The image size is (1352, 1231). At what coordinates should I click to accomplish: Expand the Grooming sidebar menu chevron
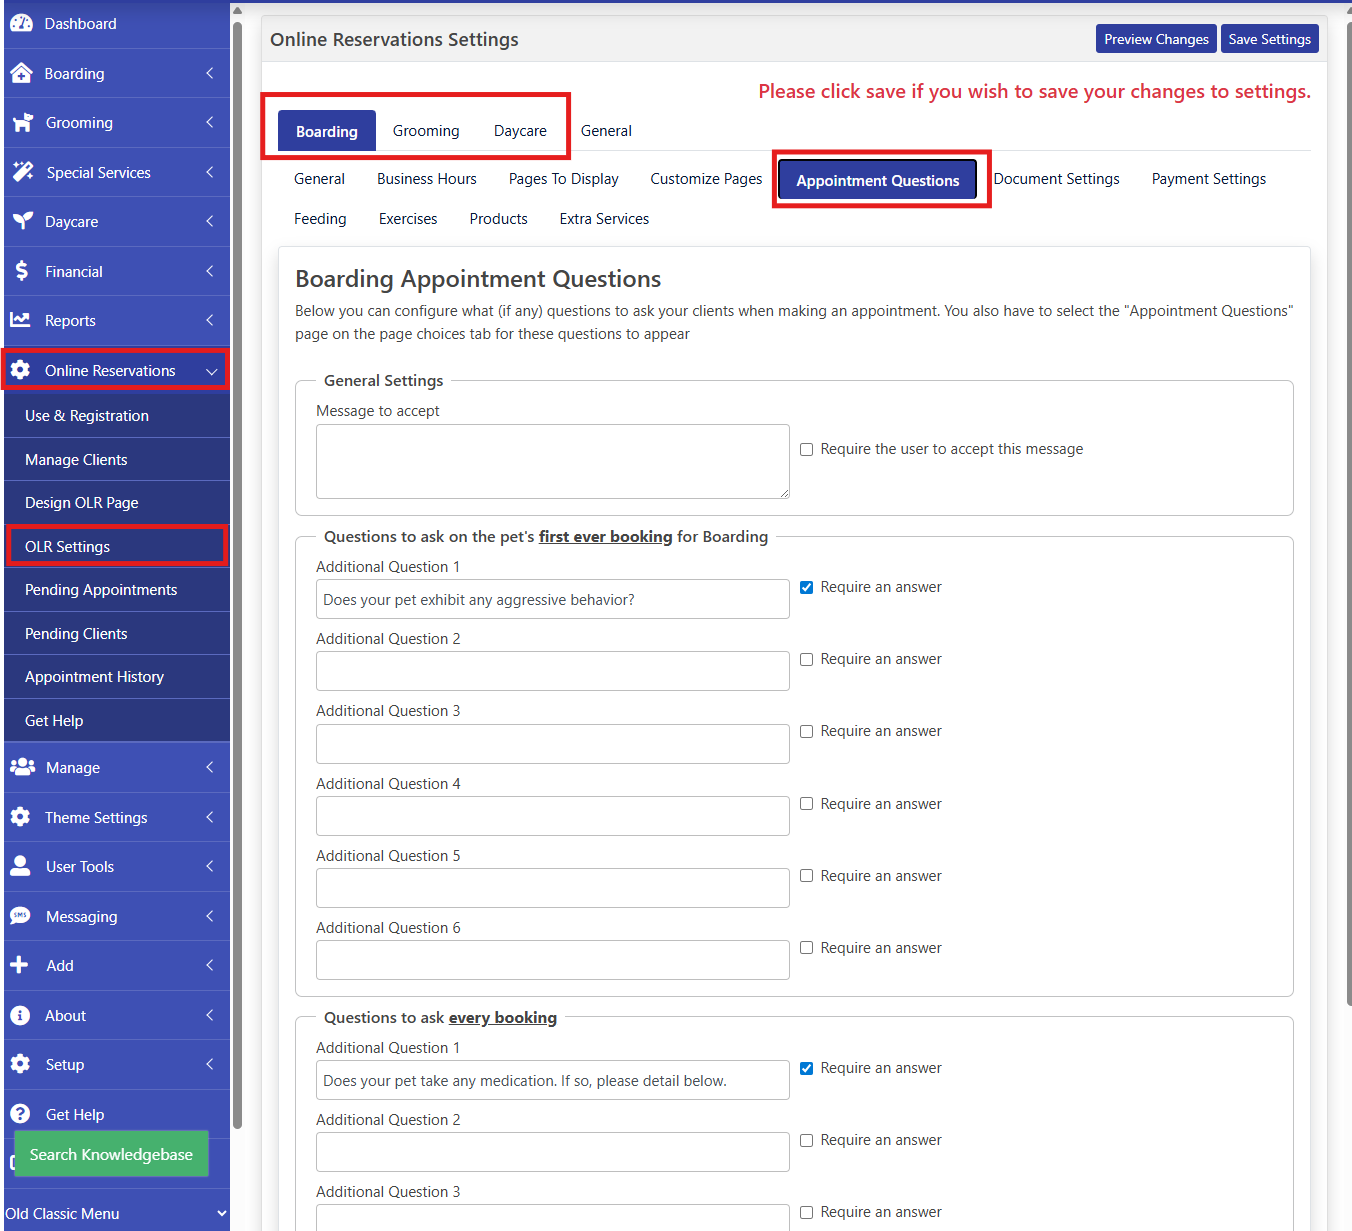click(x=210, y=122)
